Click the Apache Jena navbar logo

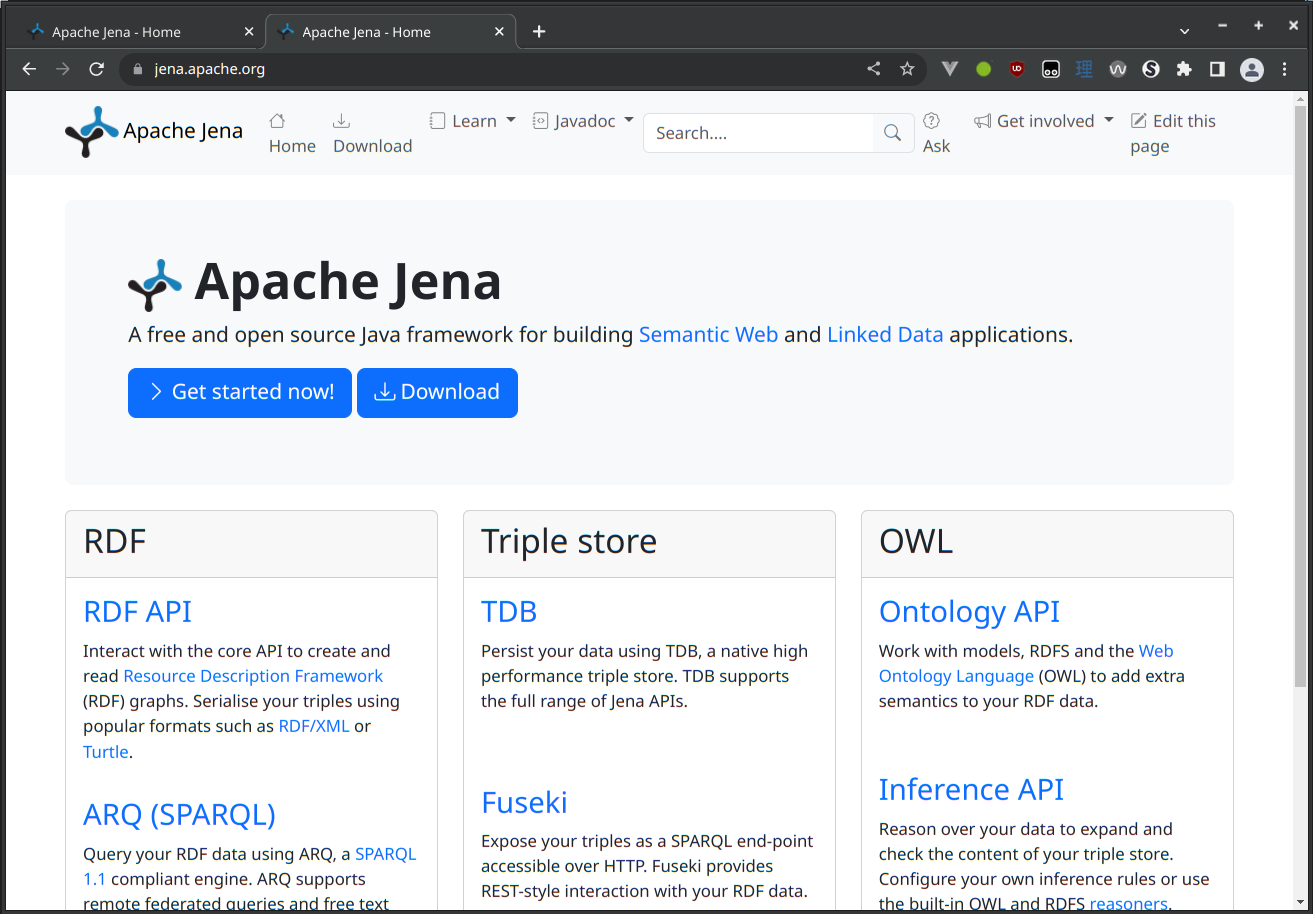(x=154, y=131)
